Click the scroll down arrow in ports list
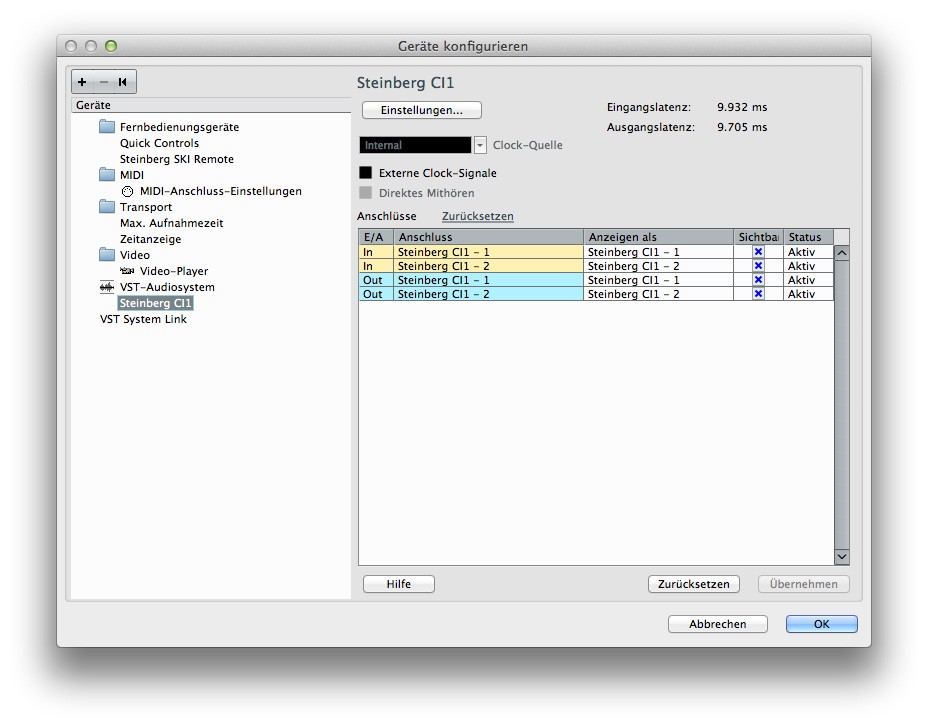Screen dimensions: 928x726 point(842,557)
